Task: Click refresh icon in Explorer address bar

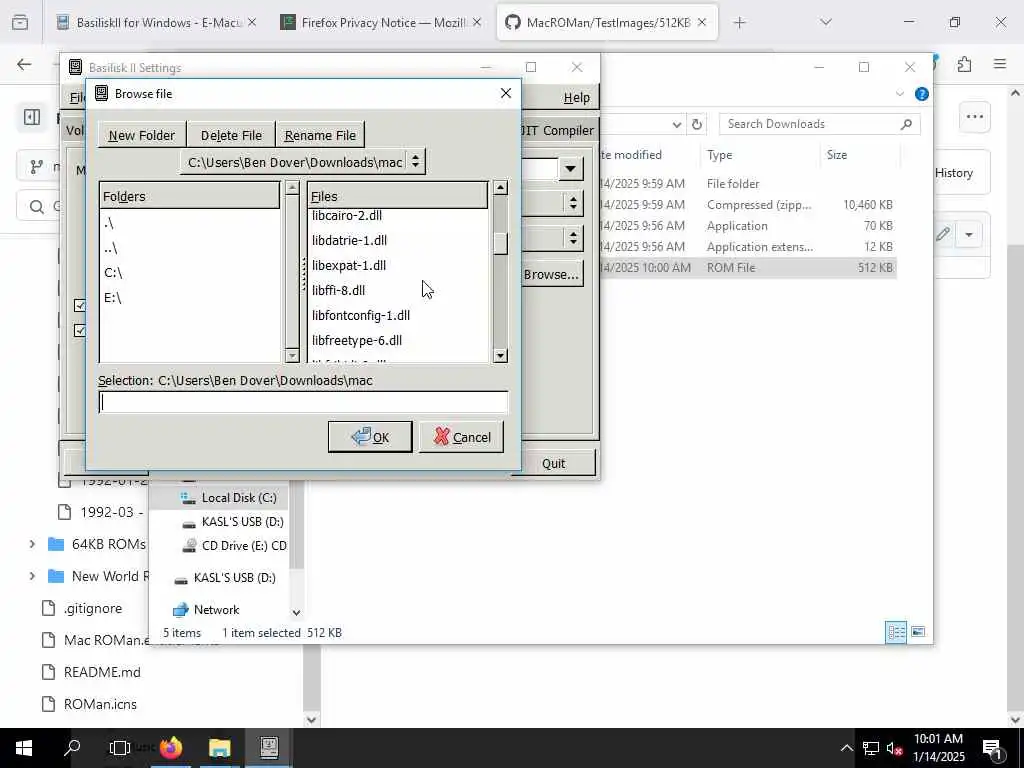Action: tap(697, 124)
